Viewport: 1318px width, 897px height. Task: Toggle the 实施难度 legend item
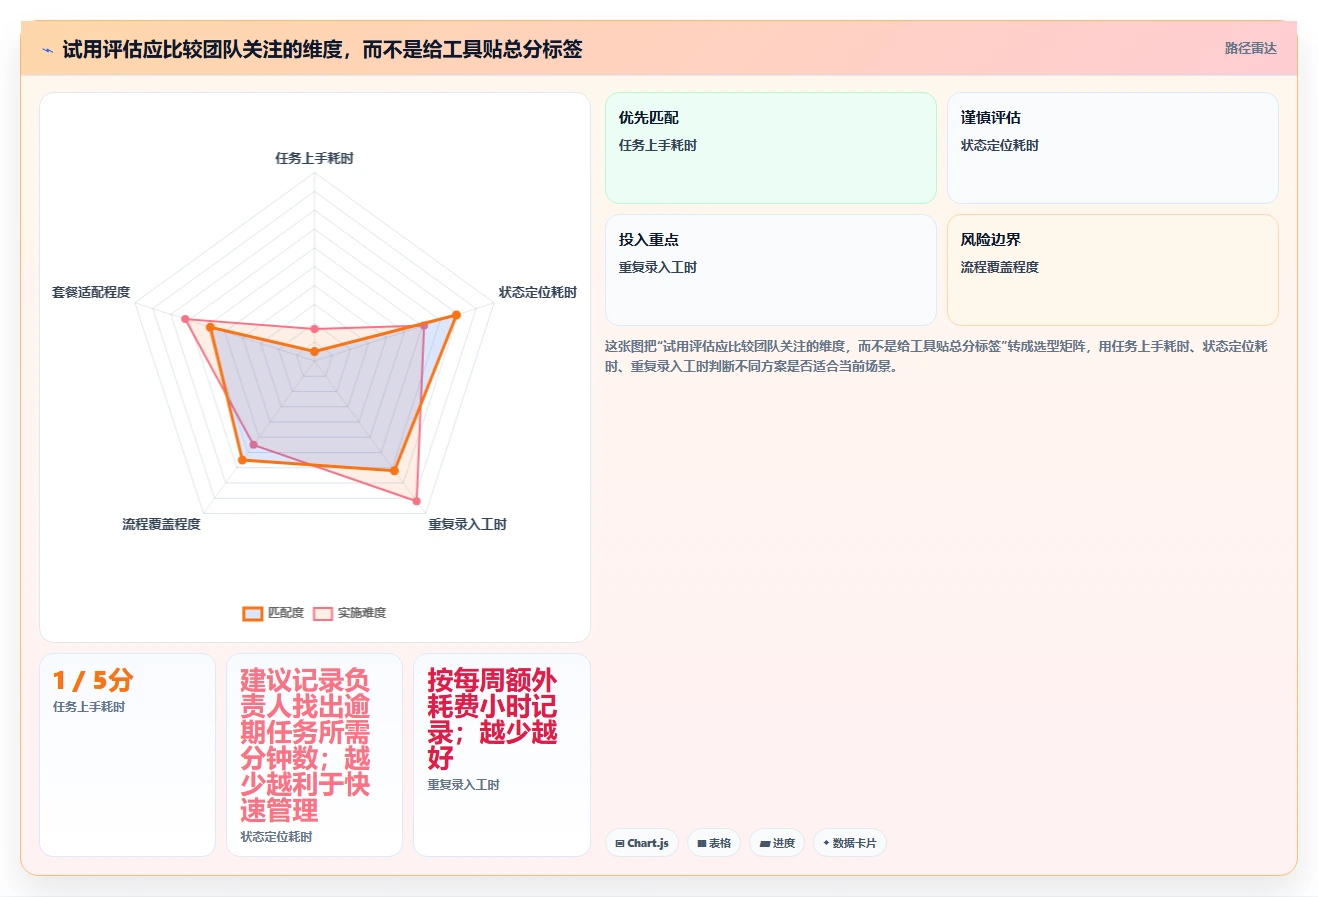[x=349, y=613]
